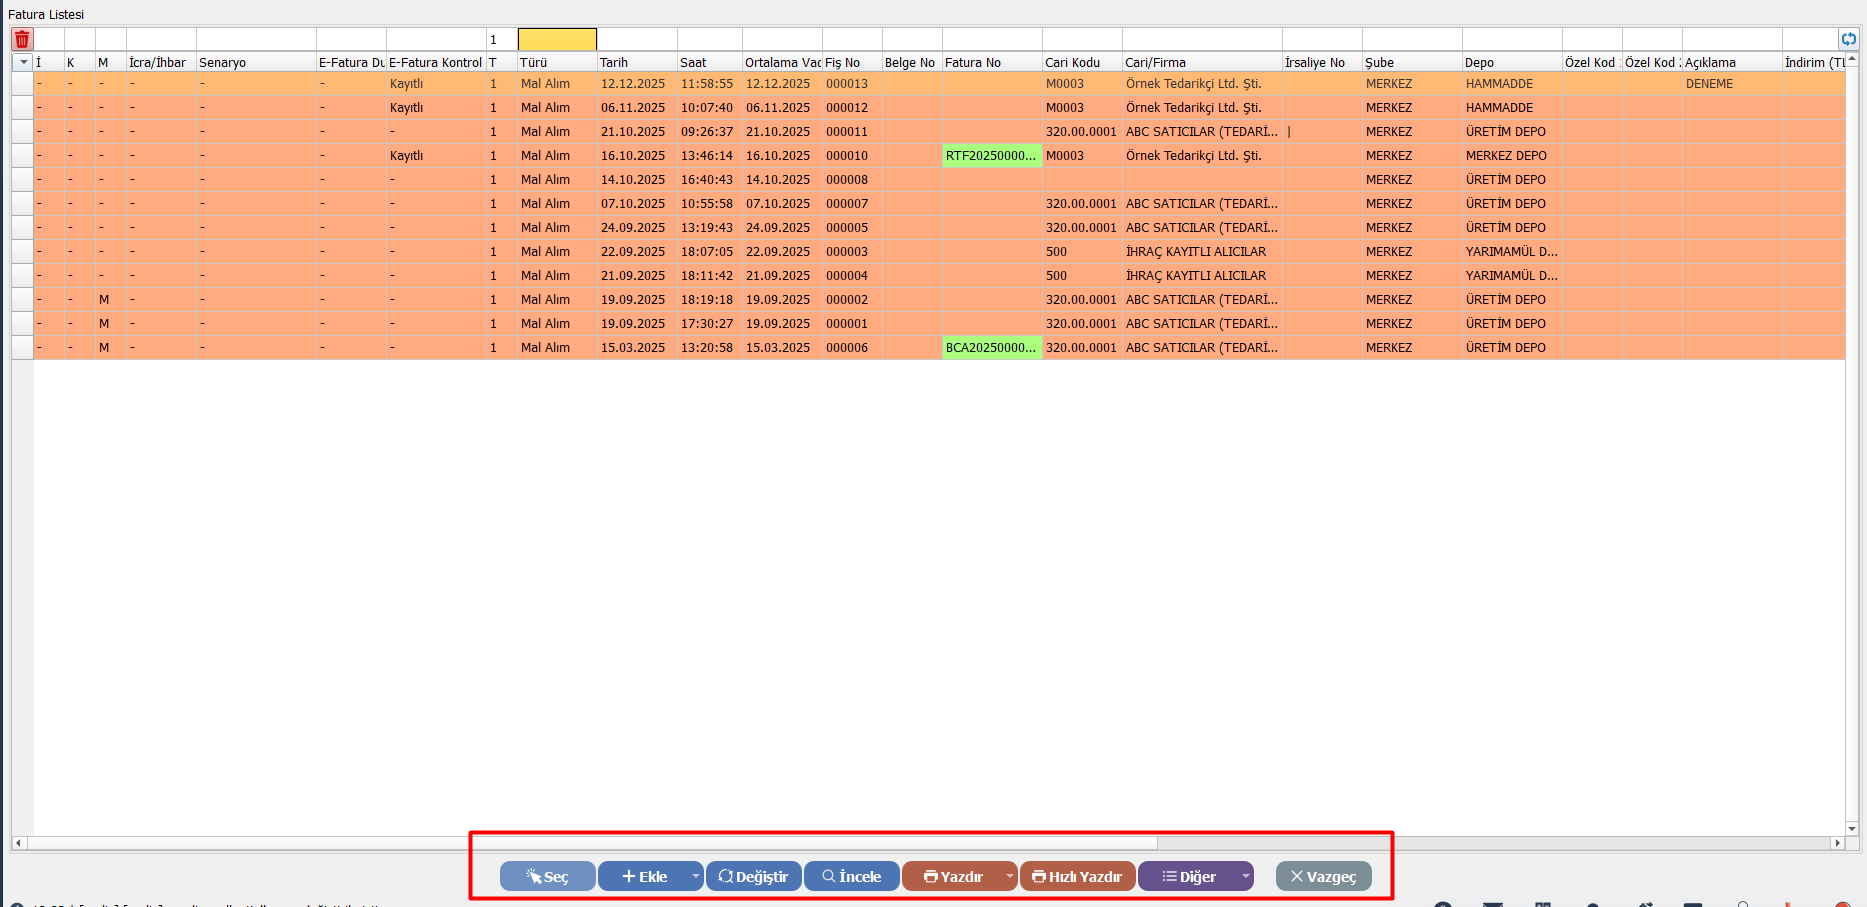Click the blue refresh icon above the grid
The width and height of the screenshot is (1867, 907).
[1848, 39]
